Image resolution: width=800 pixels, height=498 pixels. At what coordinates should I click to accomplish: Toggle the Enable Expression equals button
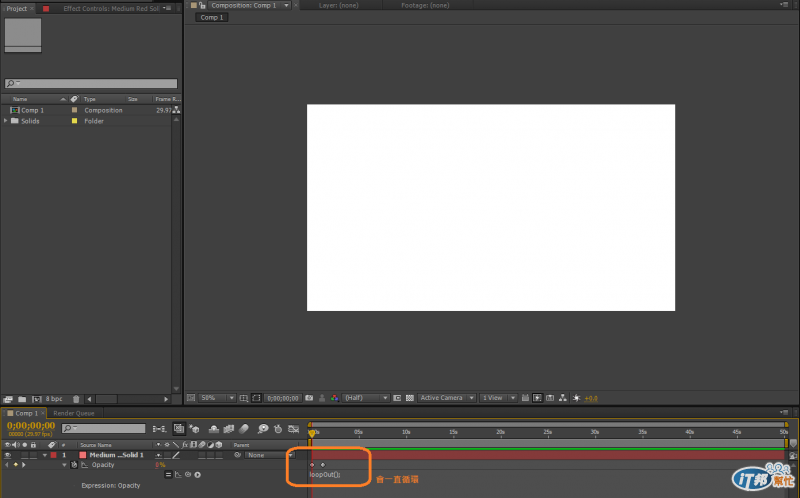(x=168, y=475)
